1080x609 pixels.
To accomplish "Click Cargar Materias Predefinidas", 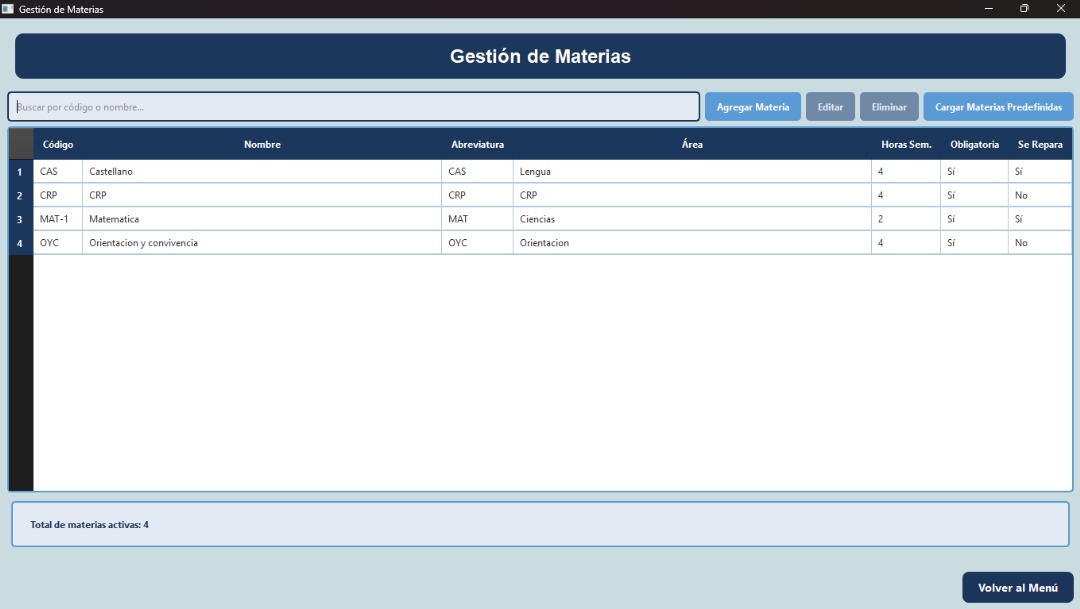I will (x=998, y=107).
